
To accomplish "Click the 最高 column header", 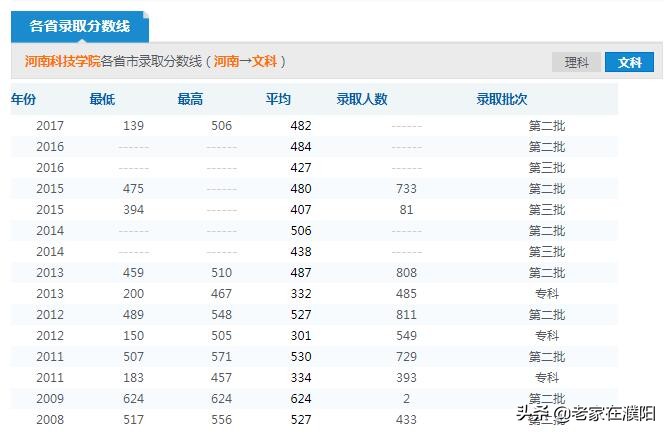I will [190, 99].
